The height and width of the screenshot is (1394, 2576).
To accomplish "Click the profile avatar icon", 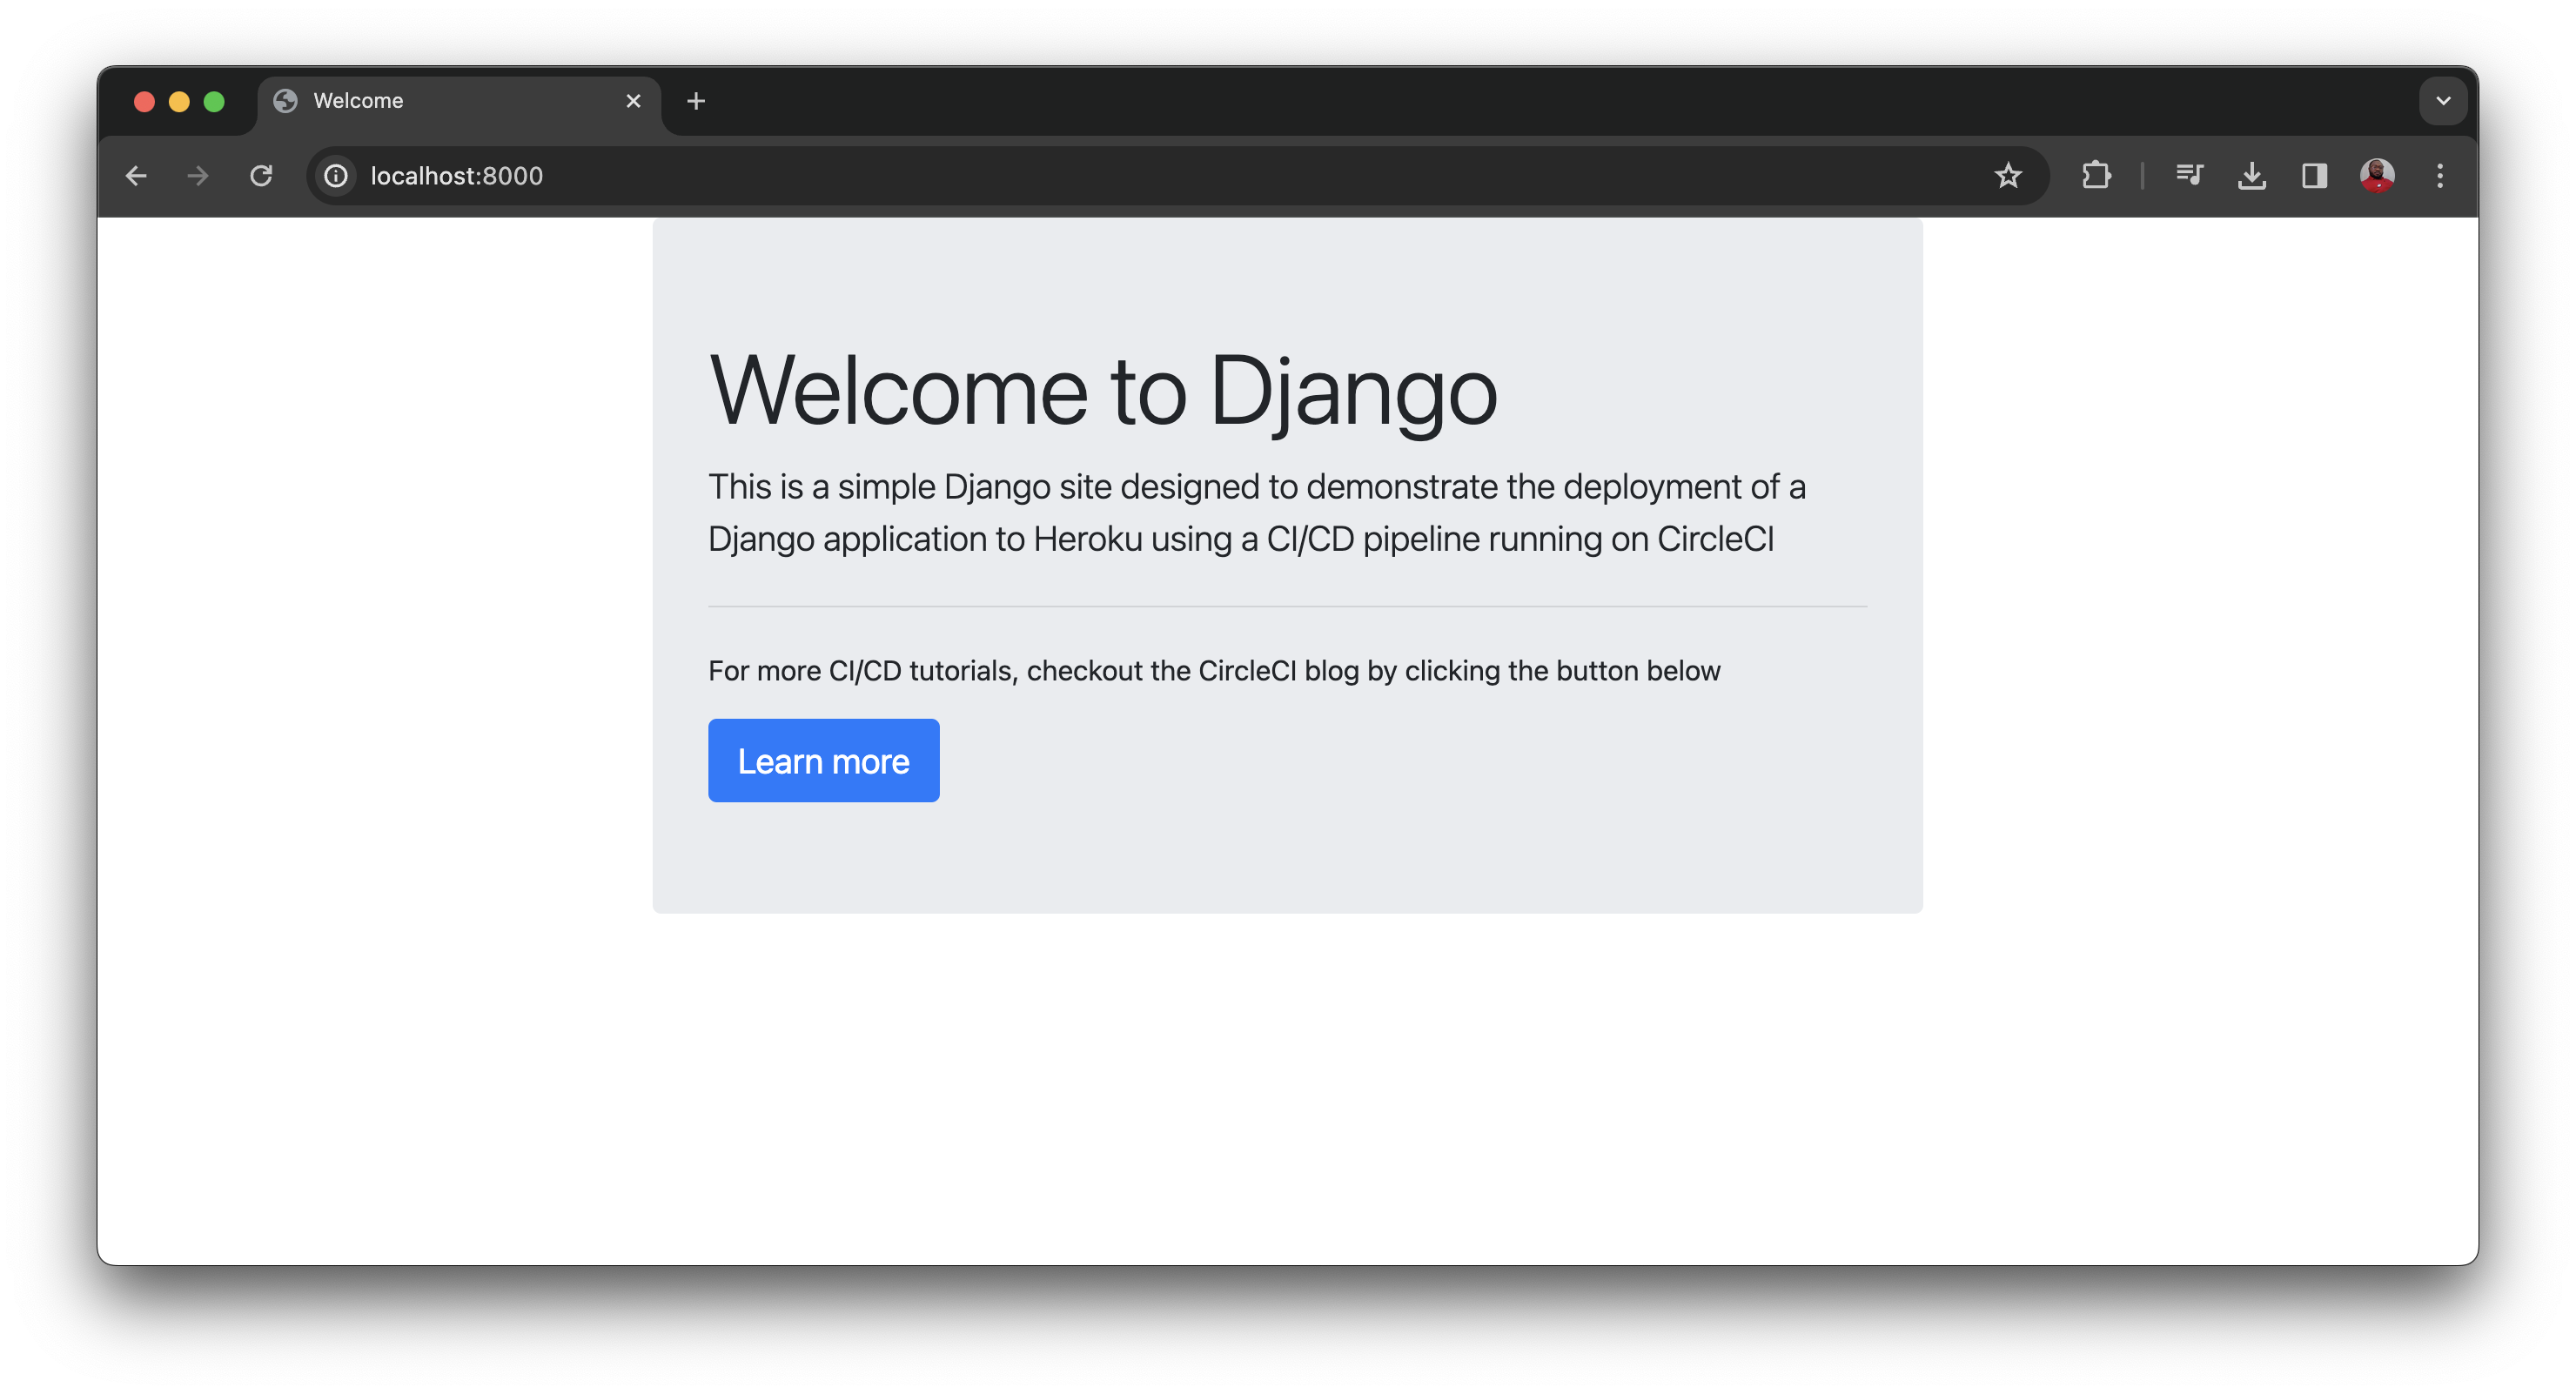I will tap(2378, 175).
